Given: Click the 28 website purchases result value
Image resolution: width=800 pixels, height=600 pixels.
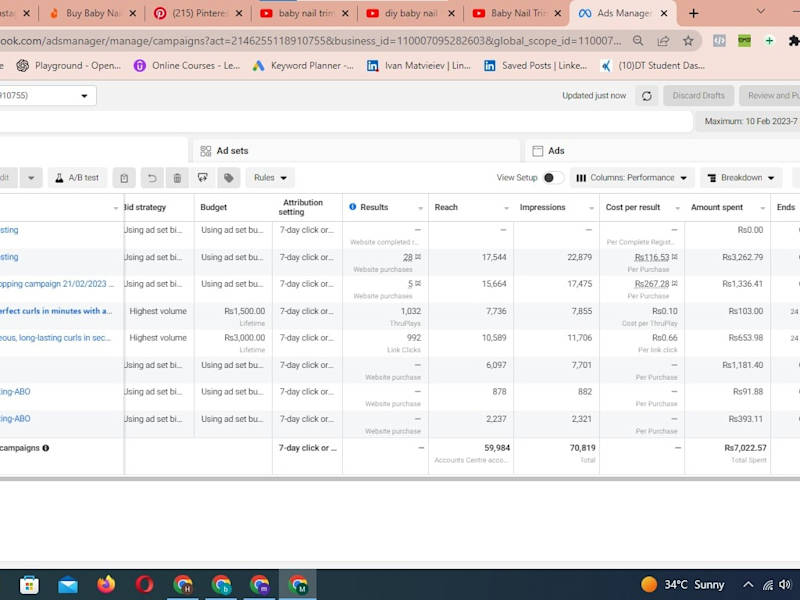Looking at the screenshot, I should pos(408,257).
